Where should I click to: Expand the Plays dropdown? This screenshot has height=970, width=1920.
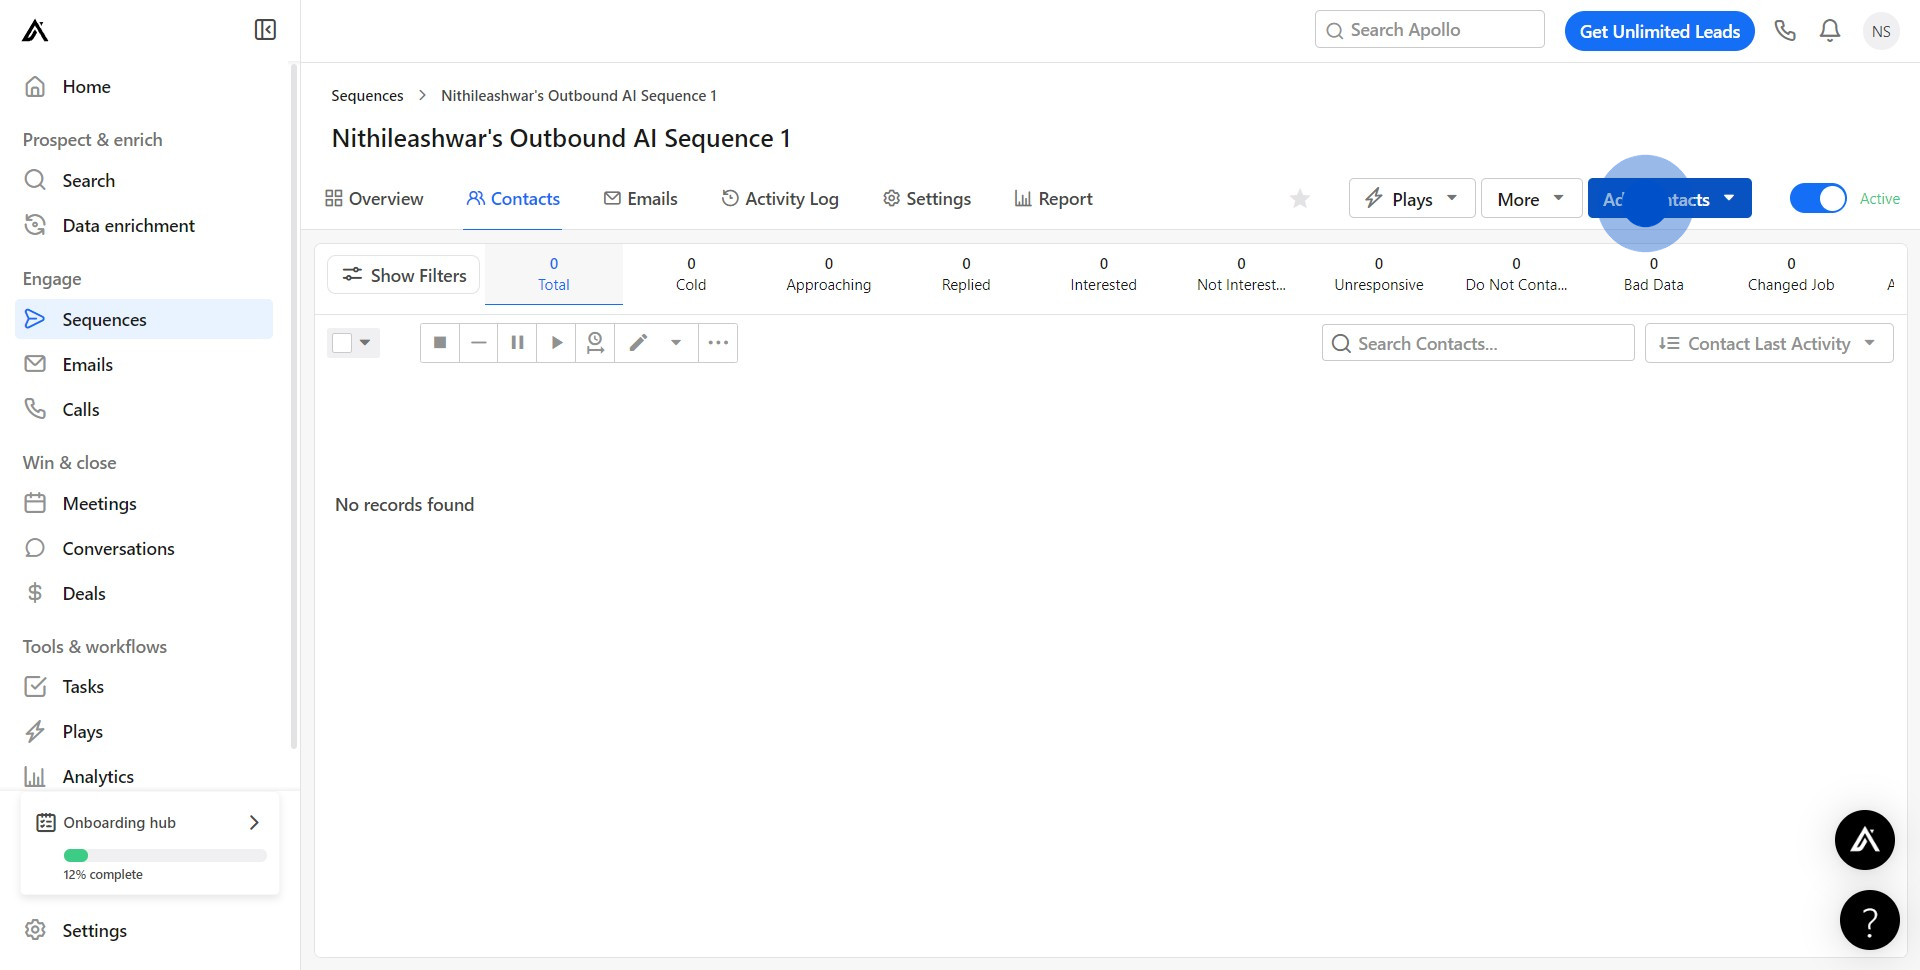(1410, 198)
